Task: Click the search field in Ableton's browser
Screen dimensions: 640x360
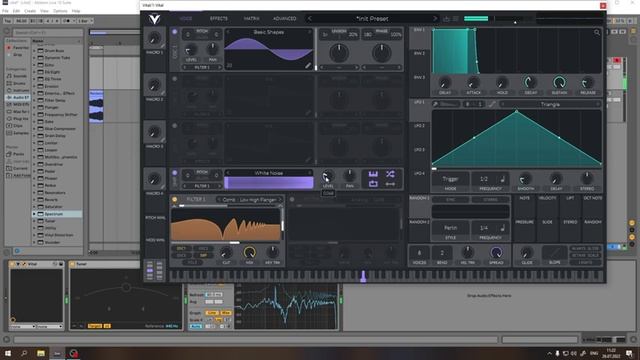Action: click(48, 32)
